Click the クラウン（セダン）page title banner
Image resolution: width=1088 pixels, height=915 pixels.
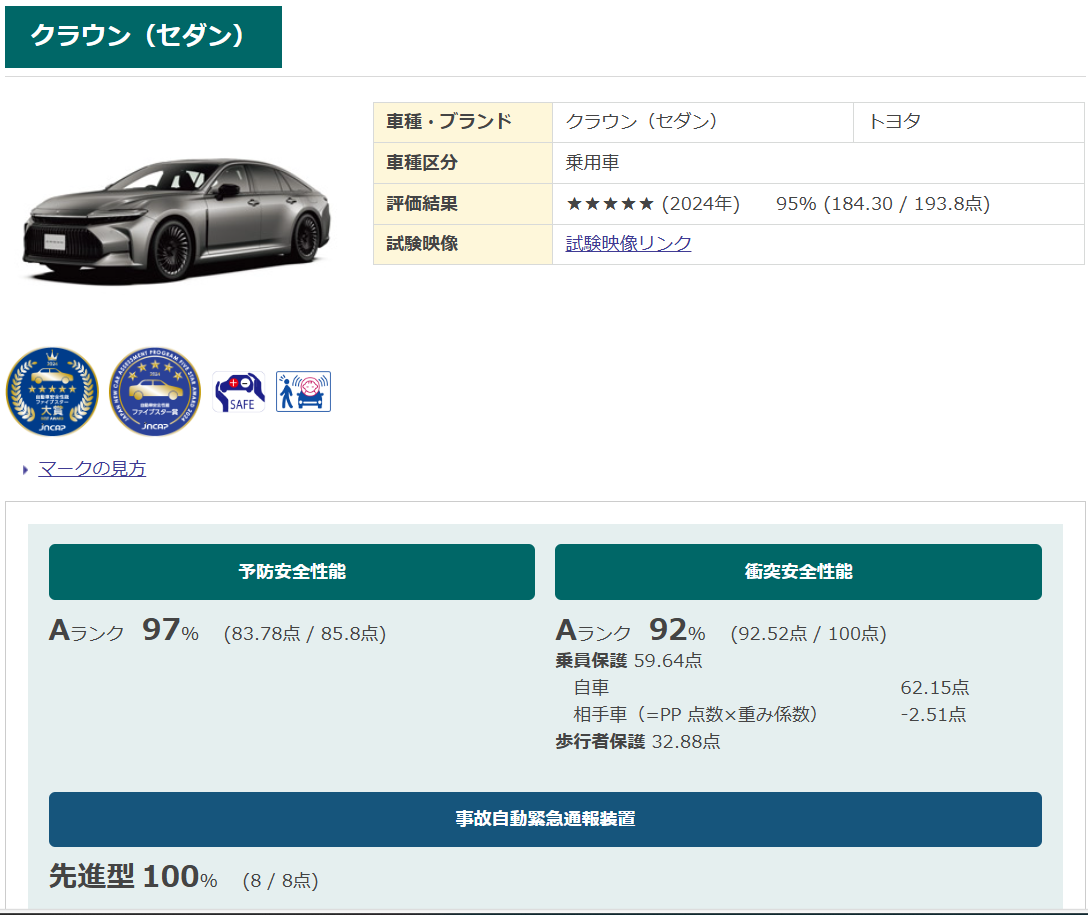[x=144, y=37]
